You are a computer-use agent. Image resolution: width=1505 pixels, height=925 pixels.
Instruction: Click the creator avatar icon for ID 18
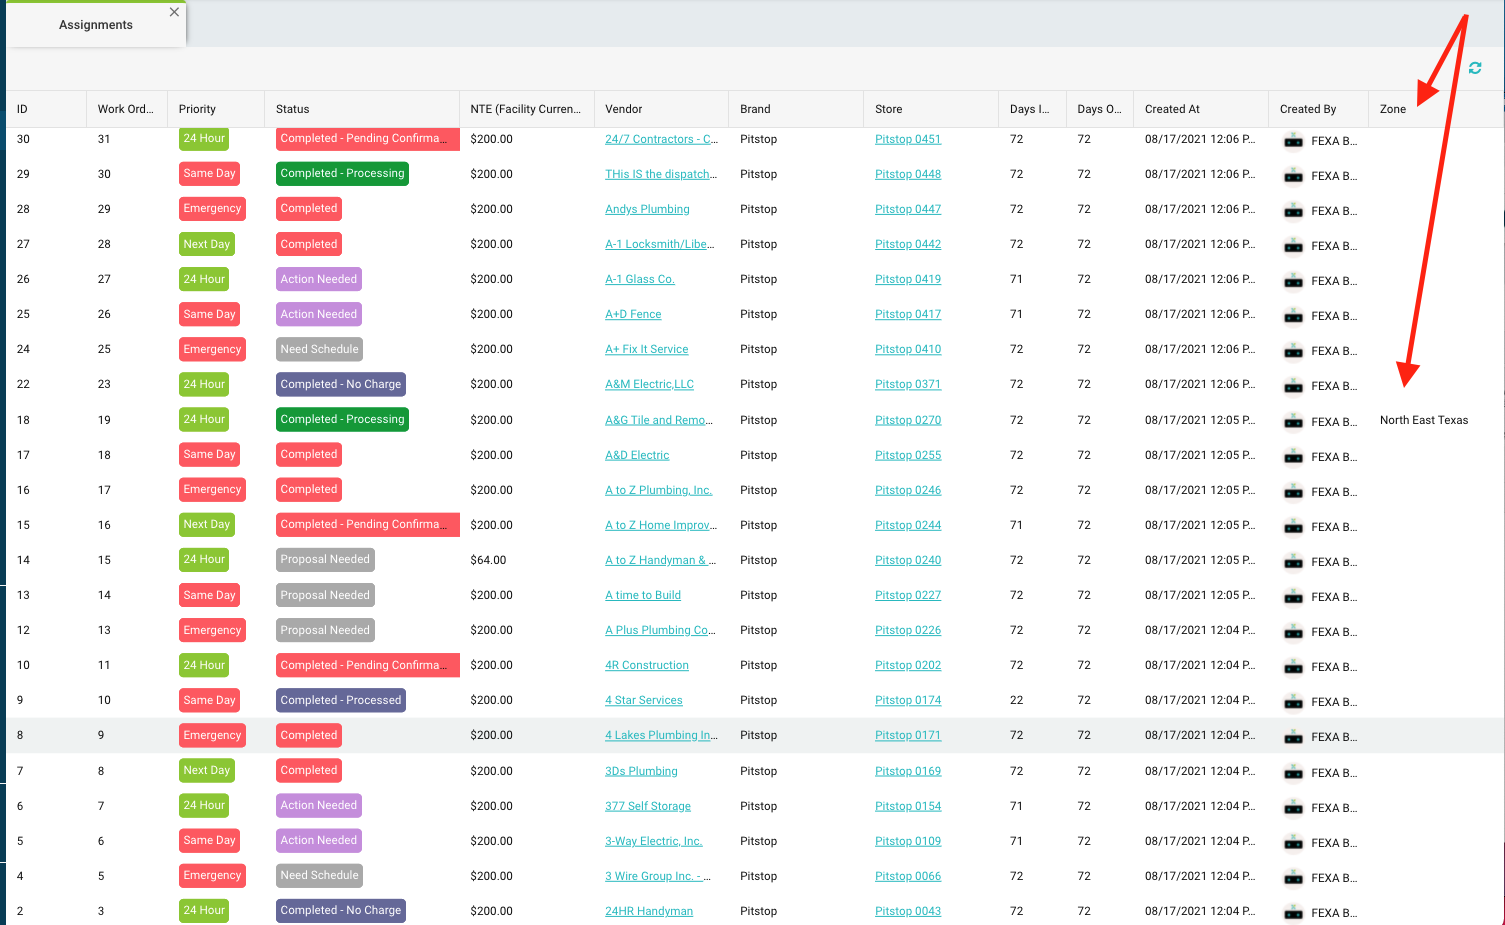coord(1293,422)
